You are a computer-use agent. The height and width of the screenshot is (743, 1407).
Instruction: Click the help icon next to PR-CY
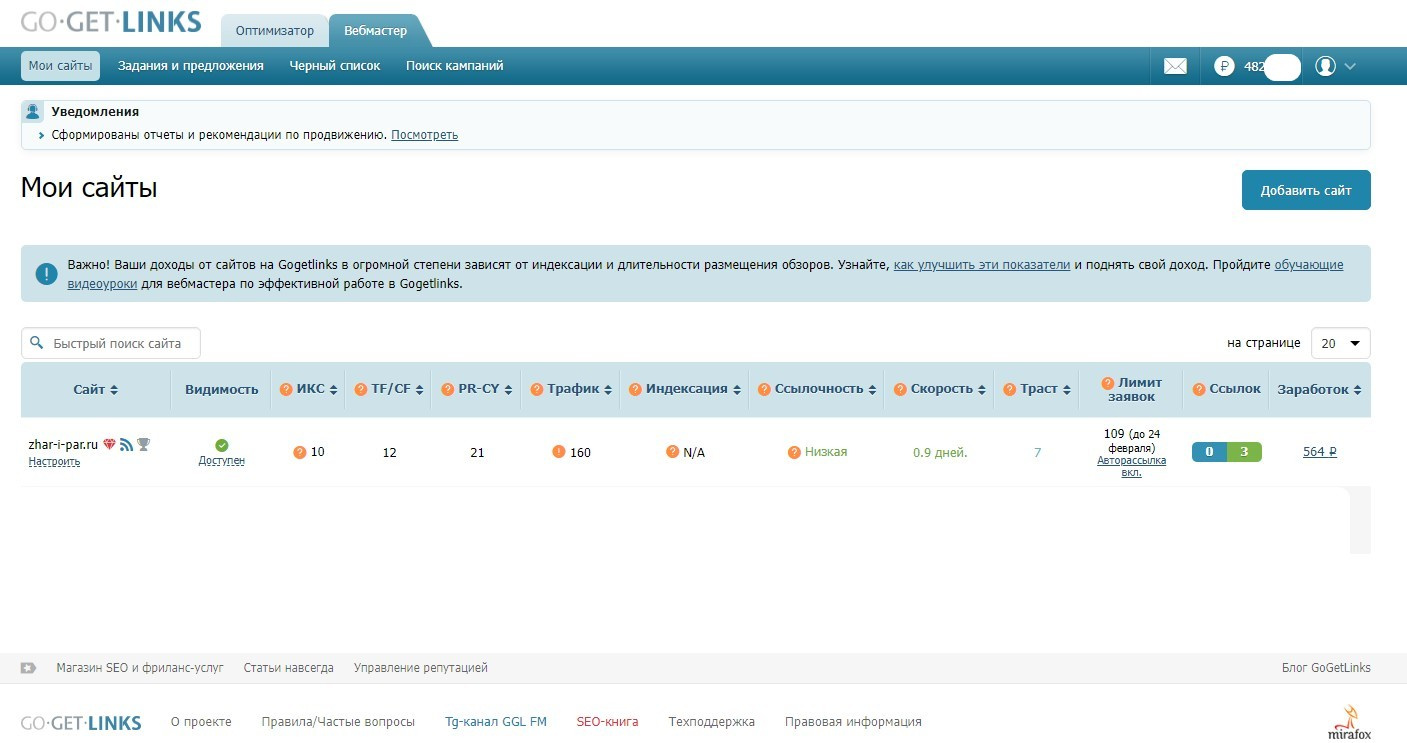click(447, 389)
